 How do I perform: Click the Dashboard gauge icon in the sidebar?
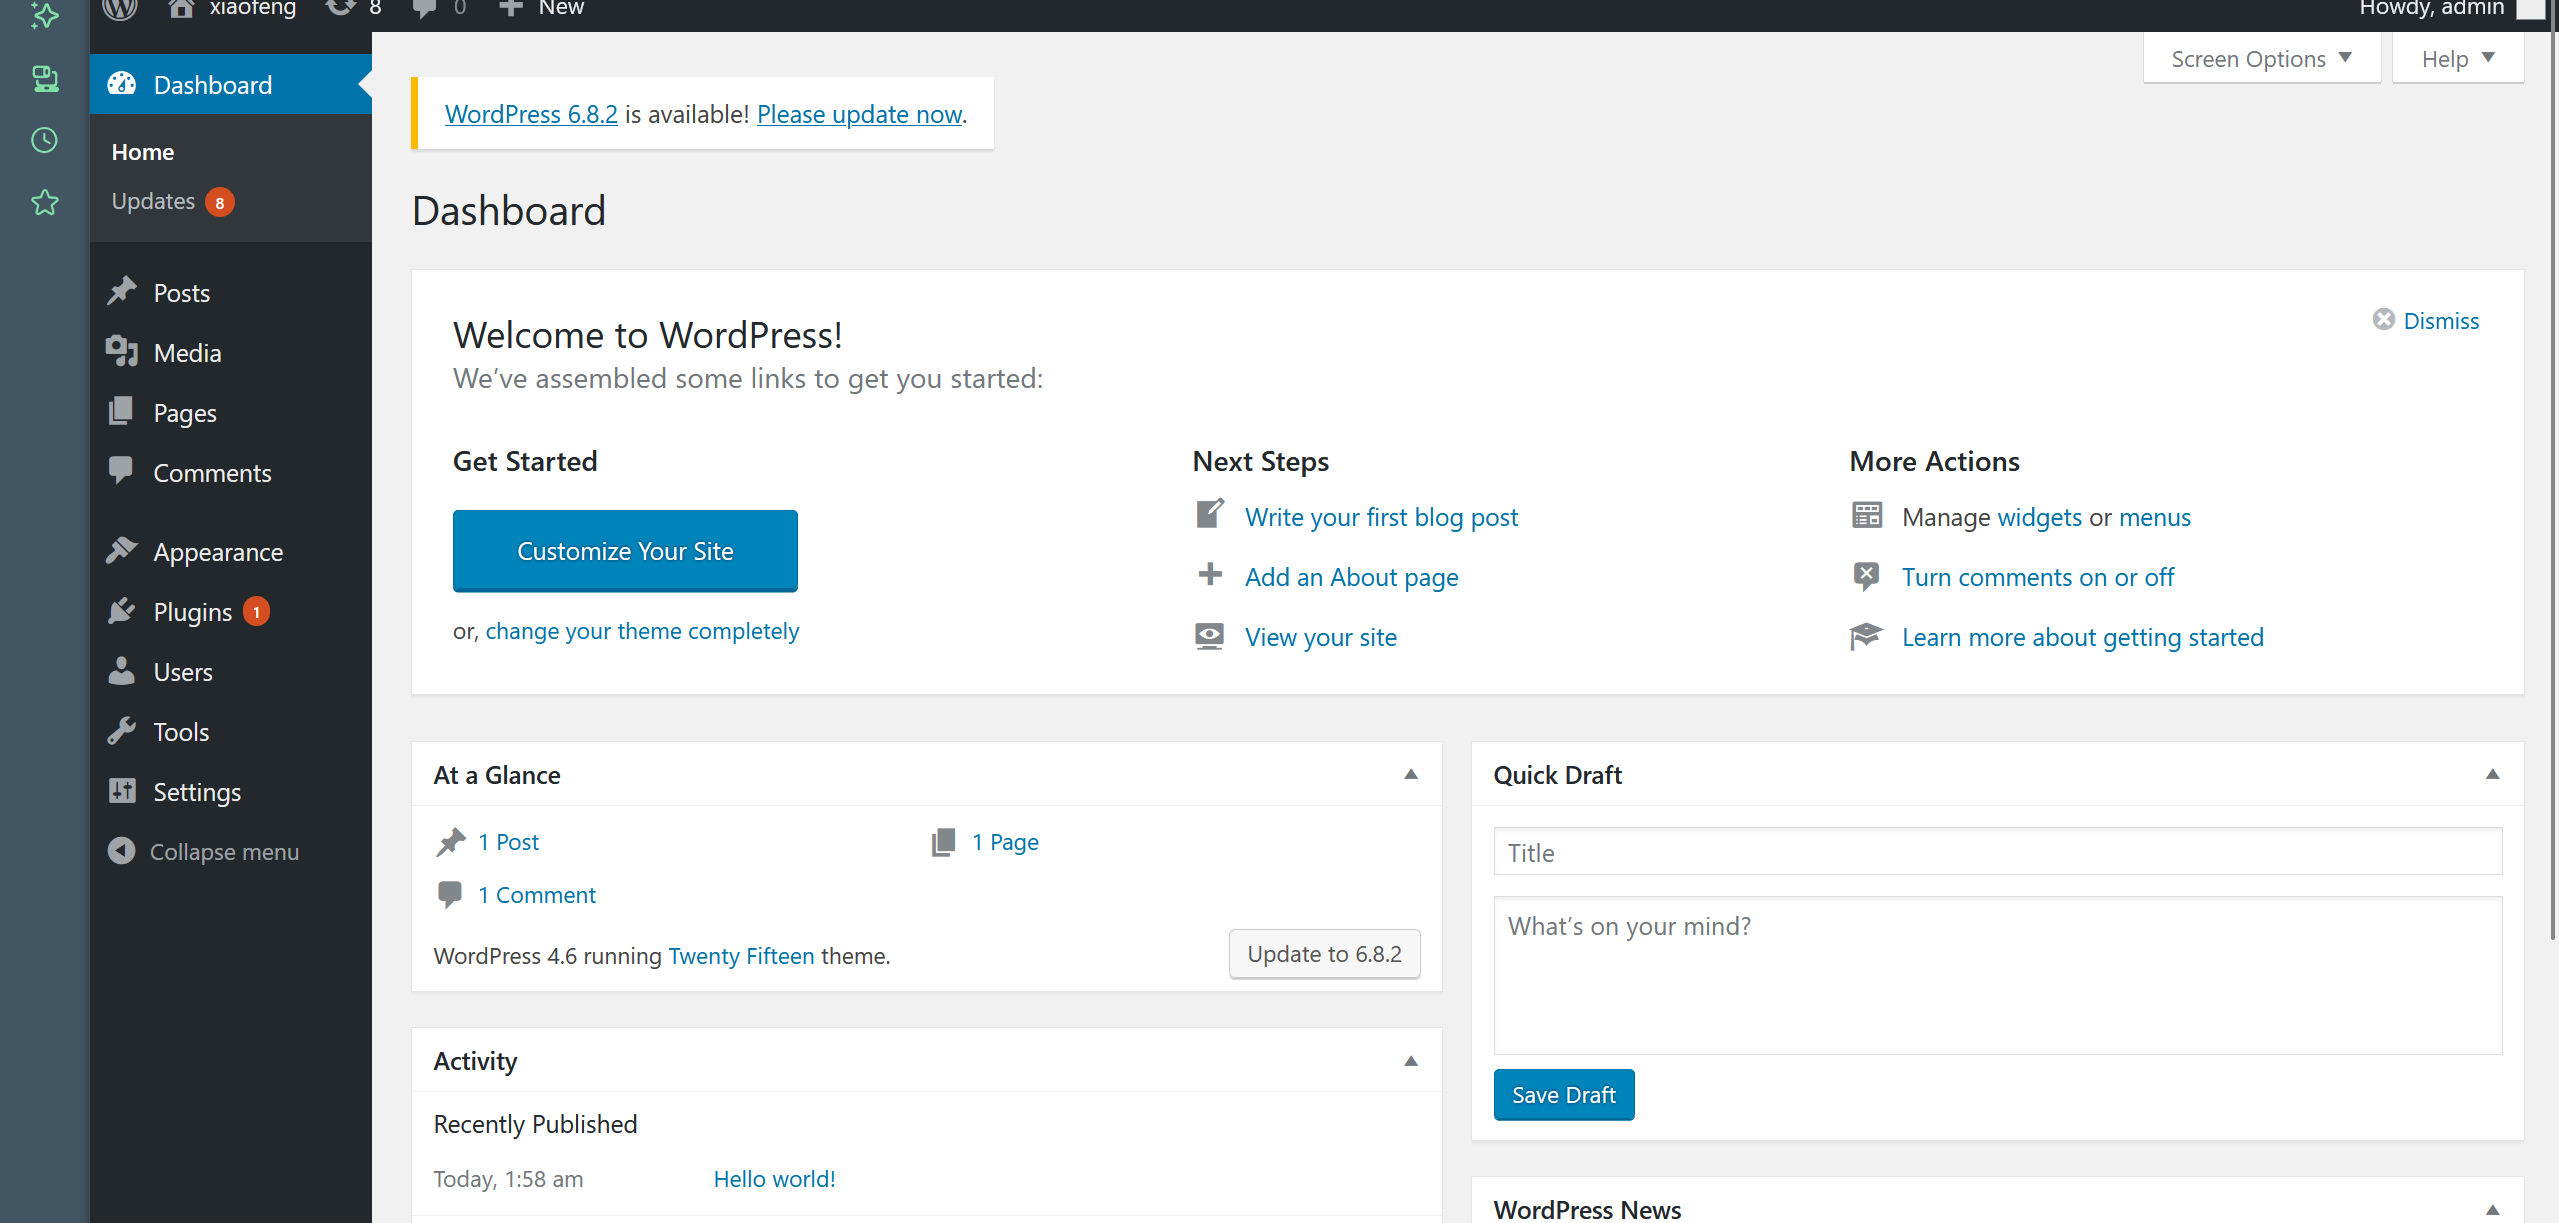[x=122, y=84]
